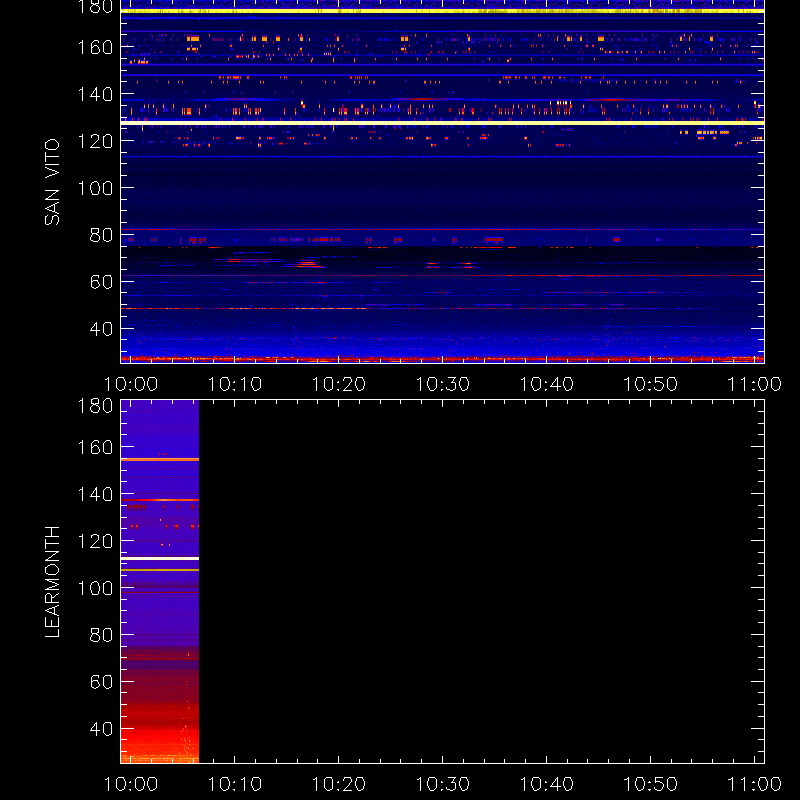Click the 140 label on LEARMONTH axis

click(x=95, y=494)
